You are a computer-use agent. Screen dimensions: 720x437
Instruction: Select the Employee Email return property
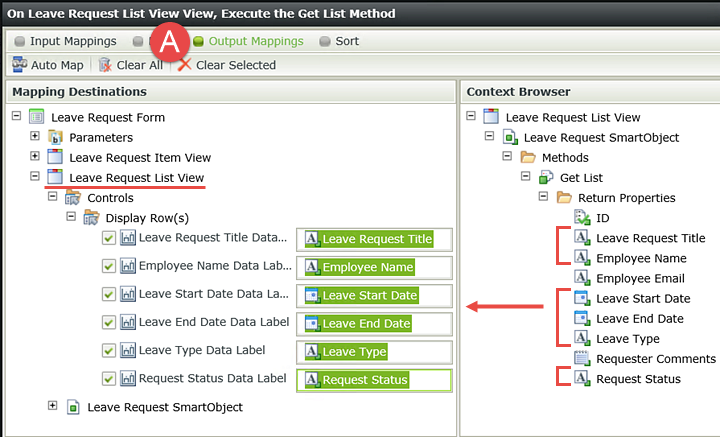point(640,278)
